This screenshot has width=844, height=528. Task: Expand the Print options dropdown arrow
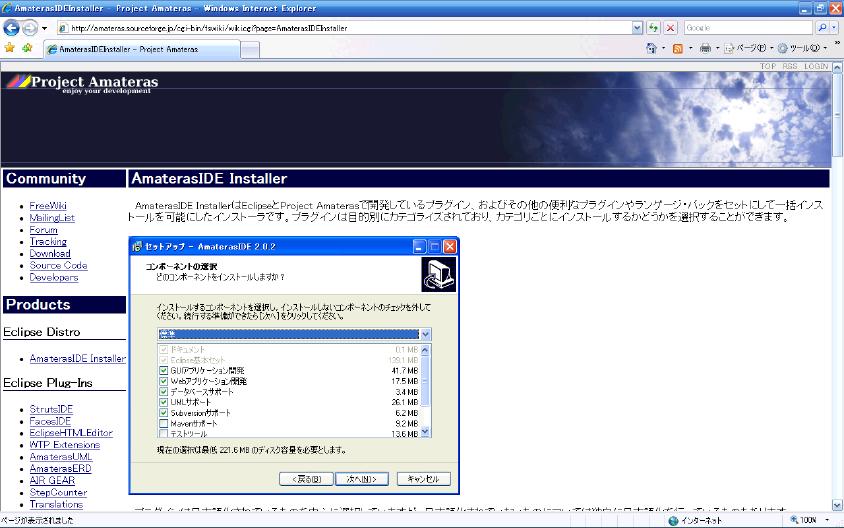pos(717,48)
